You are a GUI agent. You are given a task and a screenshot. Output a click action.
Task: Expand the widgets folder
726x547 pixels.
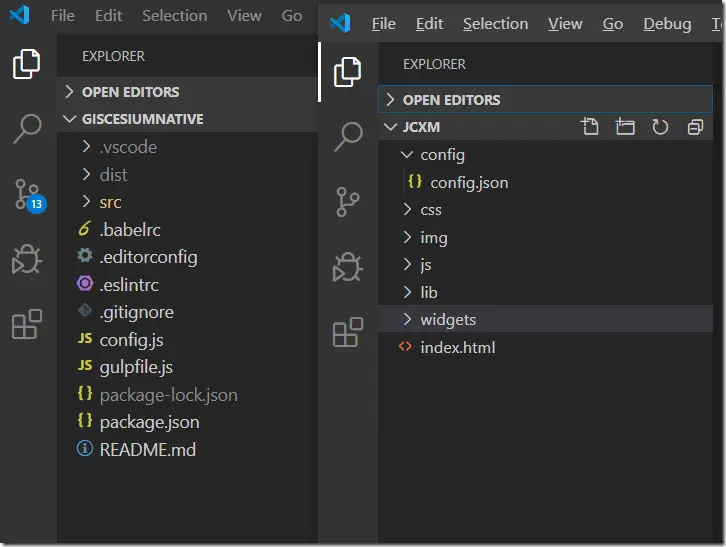click(448, 320)
